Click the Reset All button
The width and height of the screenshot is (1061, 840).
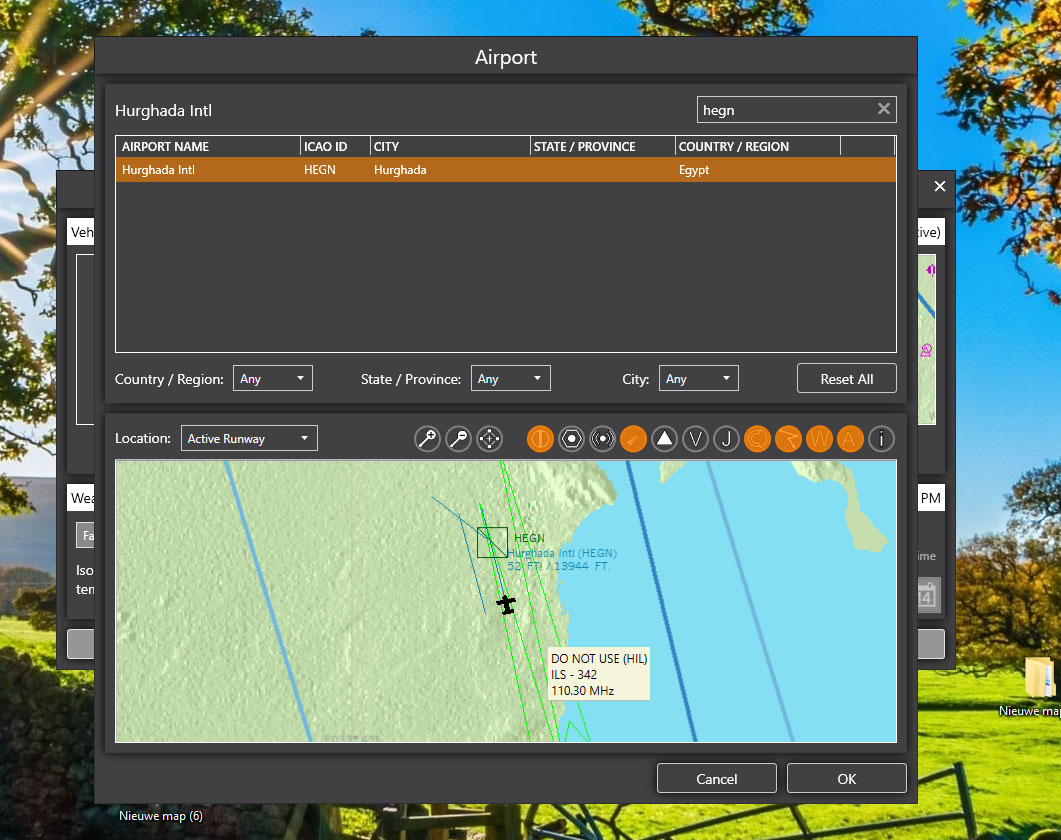click(x=846, y=379)
